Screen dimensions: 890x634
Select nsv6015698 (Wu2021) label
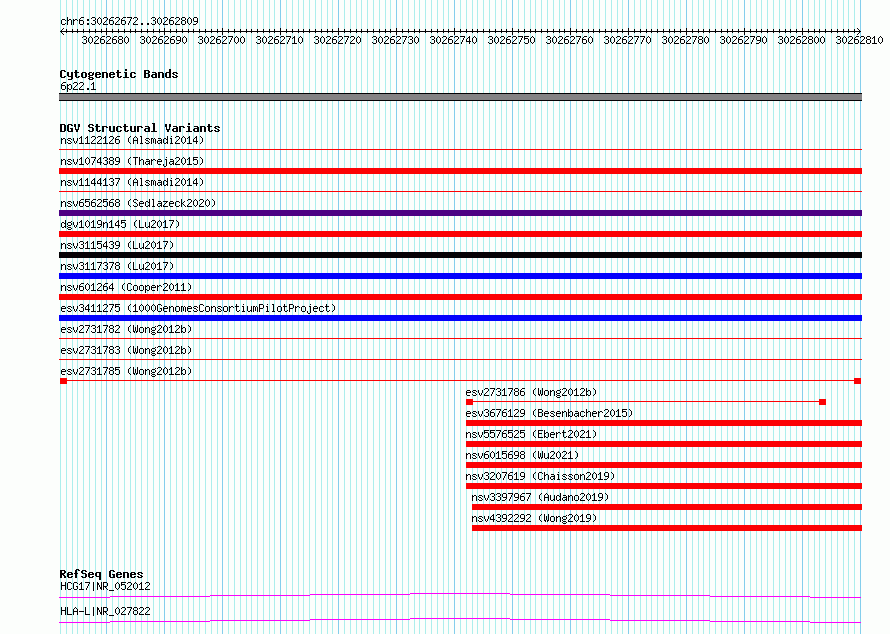click(522, 455)
